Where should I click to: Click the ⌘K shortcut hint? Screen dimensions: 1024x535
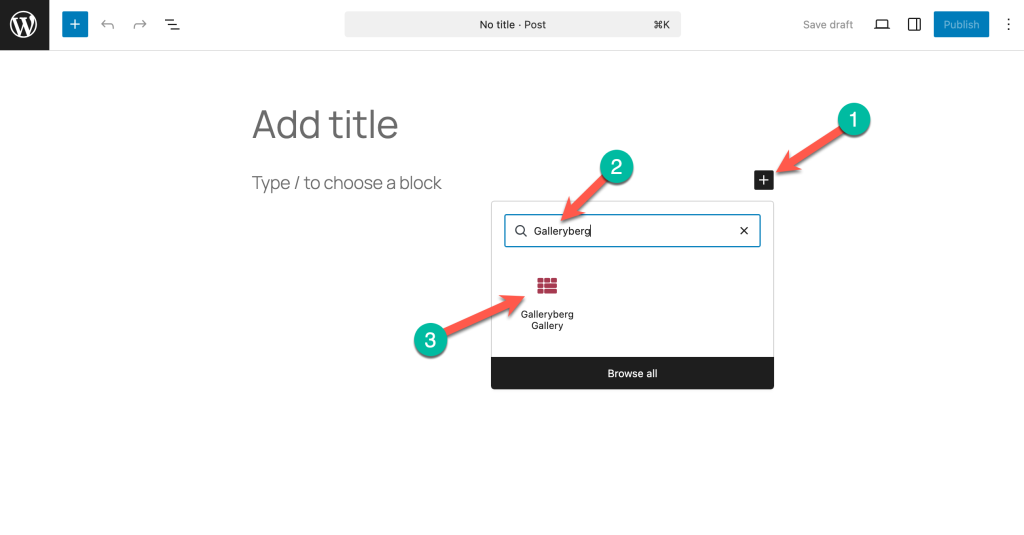click(x=661, y=24)
